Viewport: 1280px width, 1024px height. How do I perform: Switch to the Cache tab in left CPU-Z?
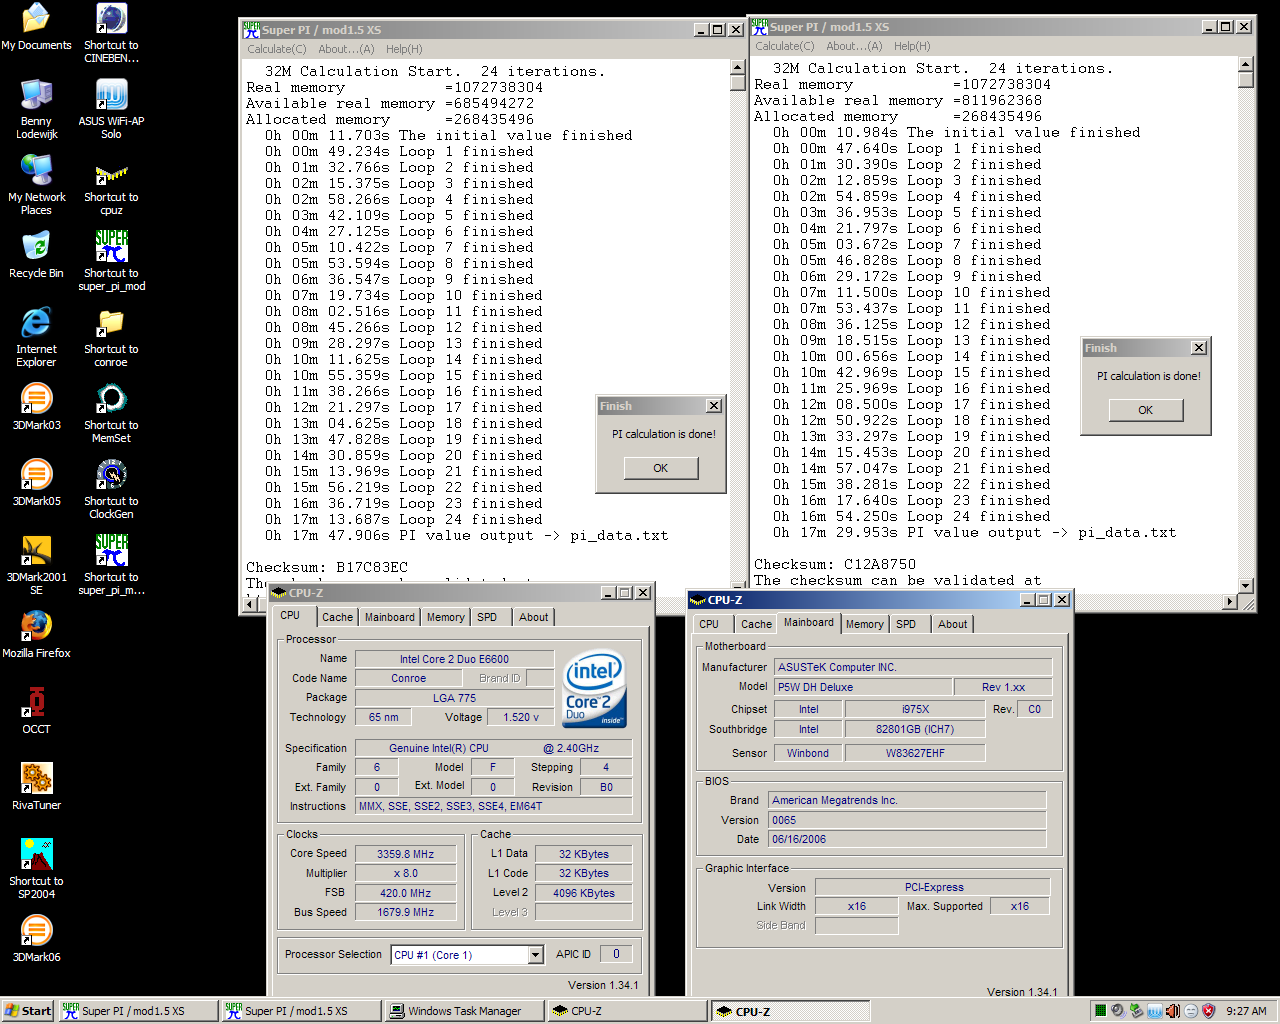click(337, 617)
